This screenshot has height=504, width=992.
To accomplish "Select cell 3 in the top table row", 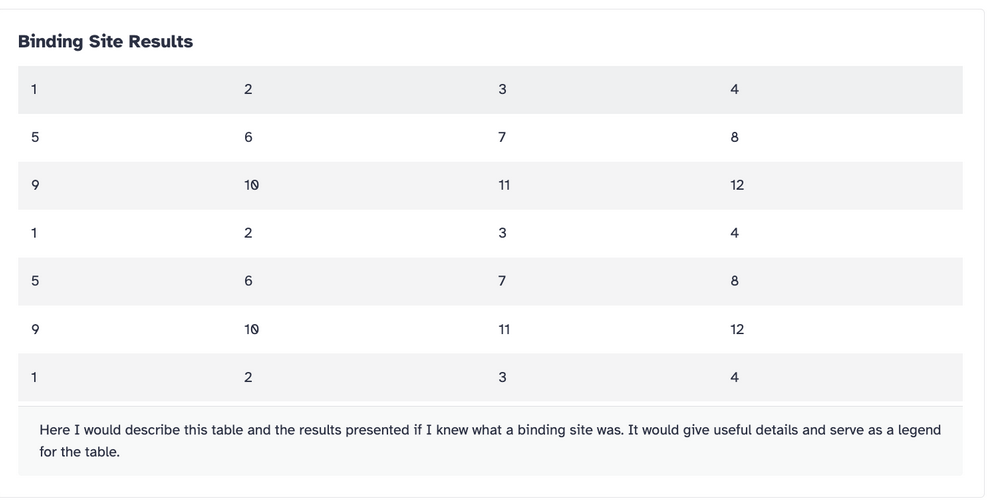I will tap(601, 90).
